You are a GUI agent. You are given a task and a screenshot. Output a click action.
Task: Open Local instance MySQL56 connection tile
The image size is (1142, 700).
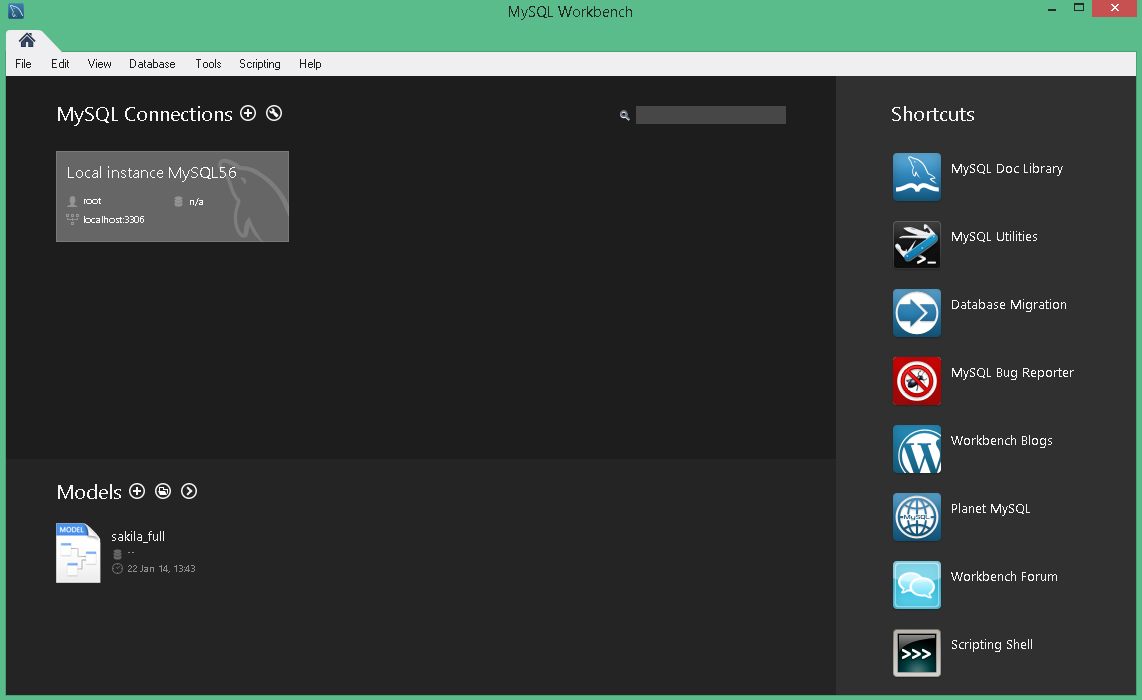[172, 196]
